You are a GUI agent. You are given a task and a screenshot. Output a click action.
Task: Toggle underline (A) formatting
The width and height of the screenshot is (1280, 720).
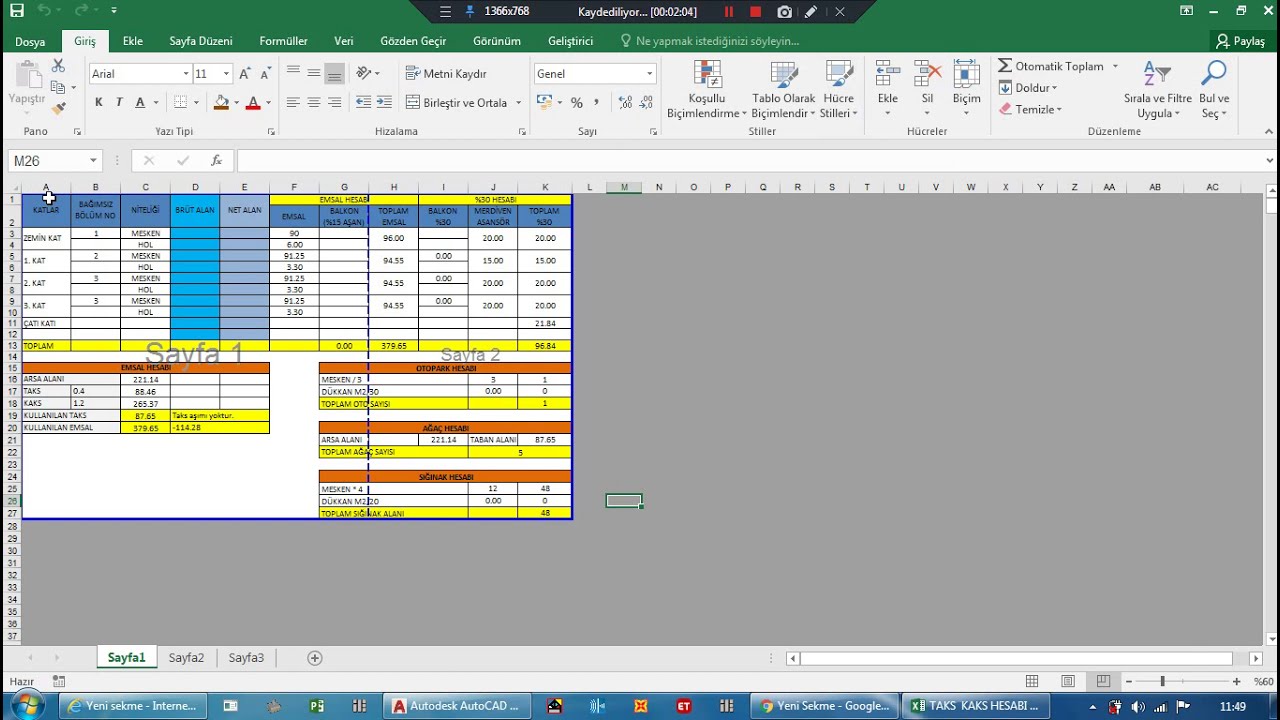140,102
